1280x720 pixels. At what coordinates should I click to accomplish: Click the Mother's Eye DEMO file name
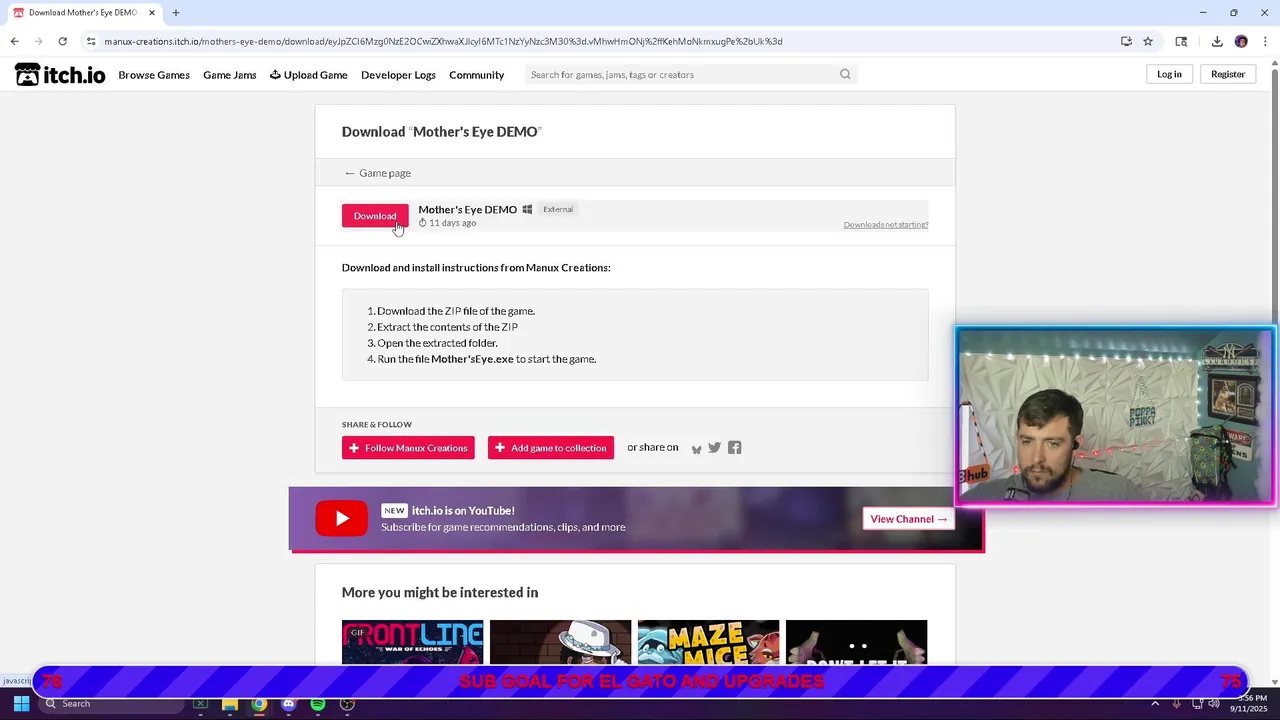(467, 210)
